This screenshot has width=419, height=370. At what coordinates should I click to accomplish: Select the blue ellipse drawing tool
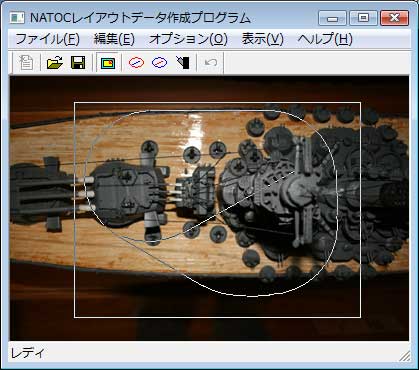[x=159, y=63]
